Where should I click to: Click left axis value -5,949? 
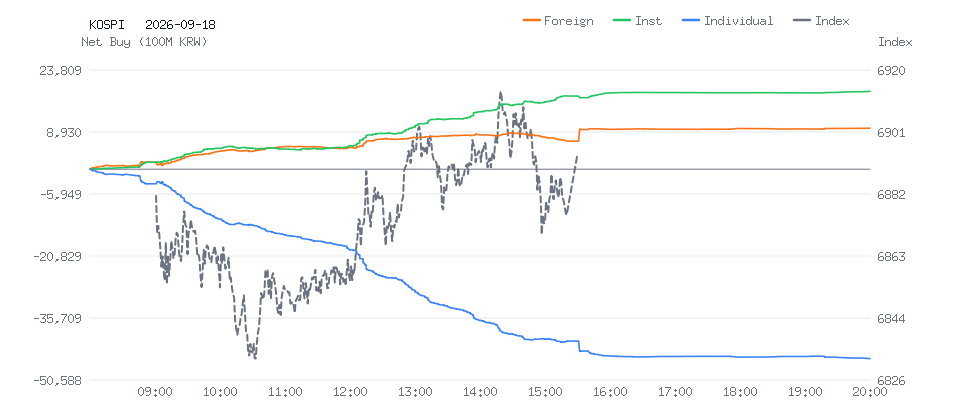pyautogui.click(x=59, y=195)
